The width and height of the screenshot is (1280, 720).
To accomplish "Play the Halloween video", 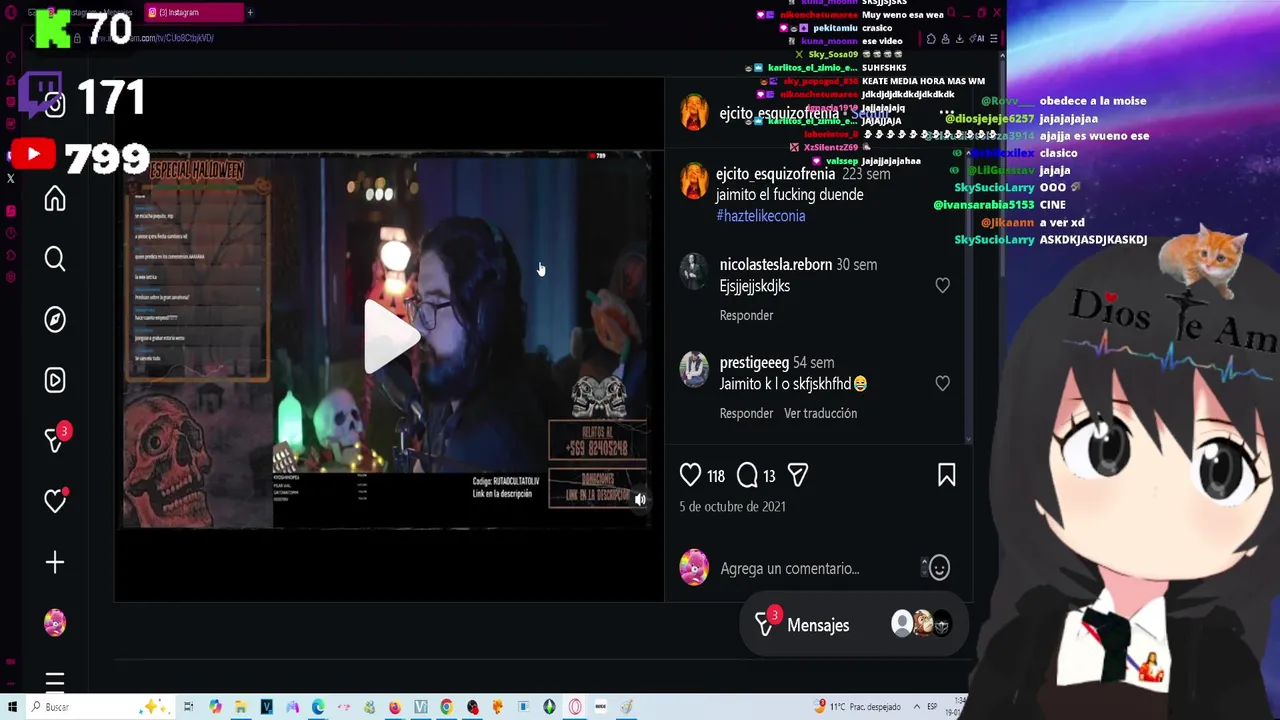I will coord(391,337).
